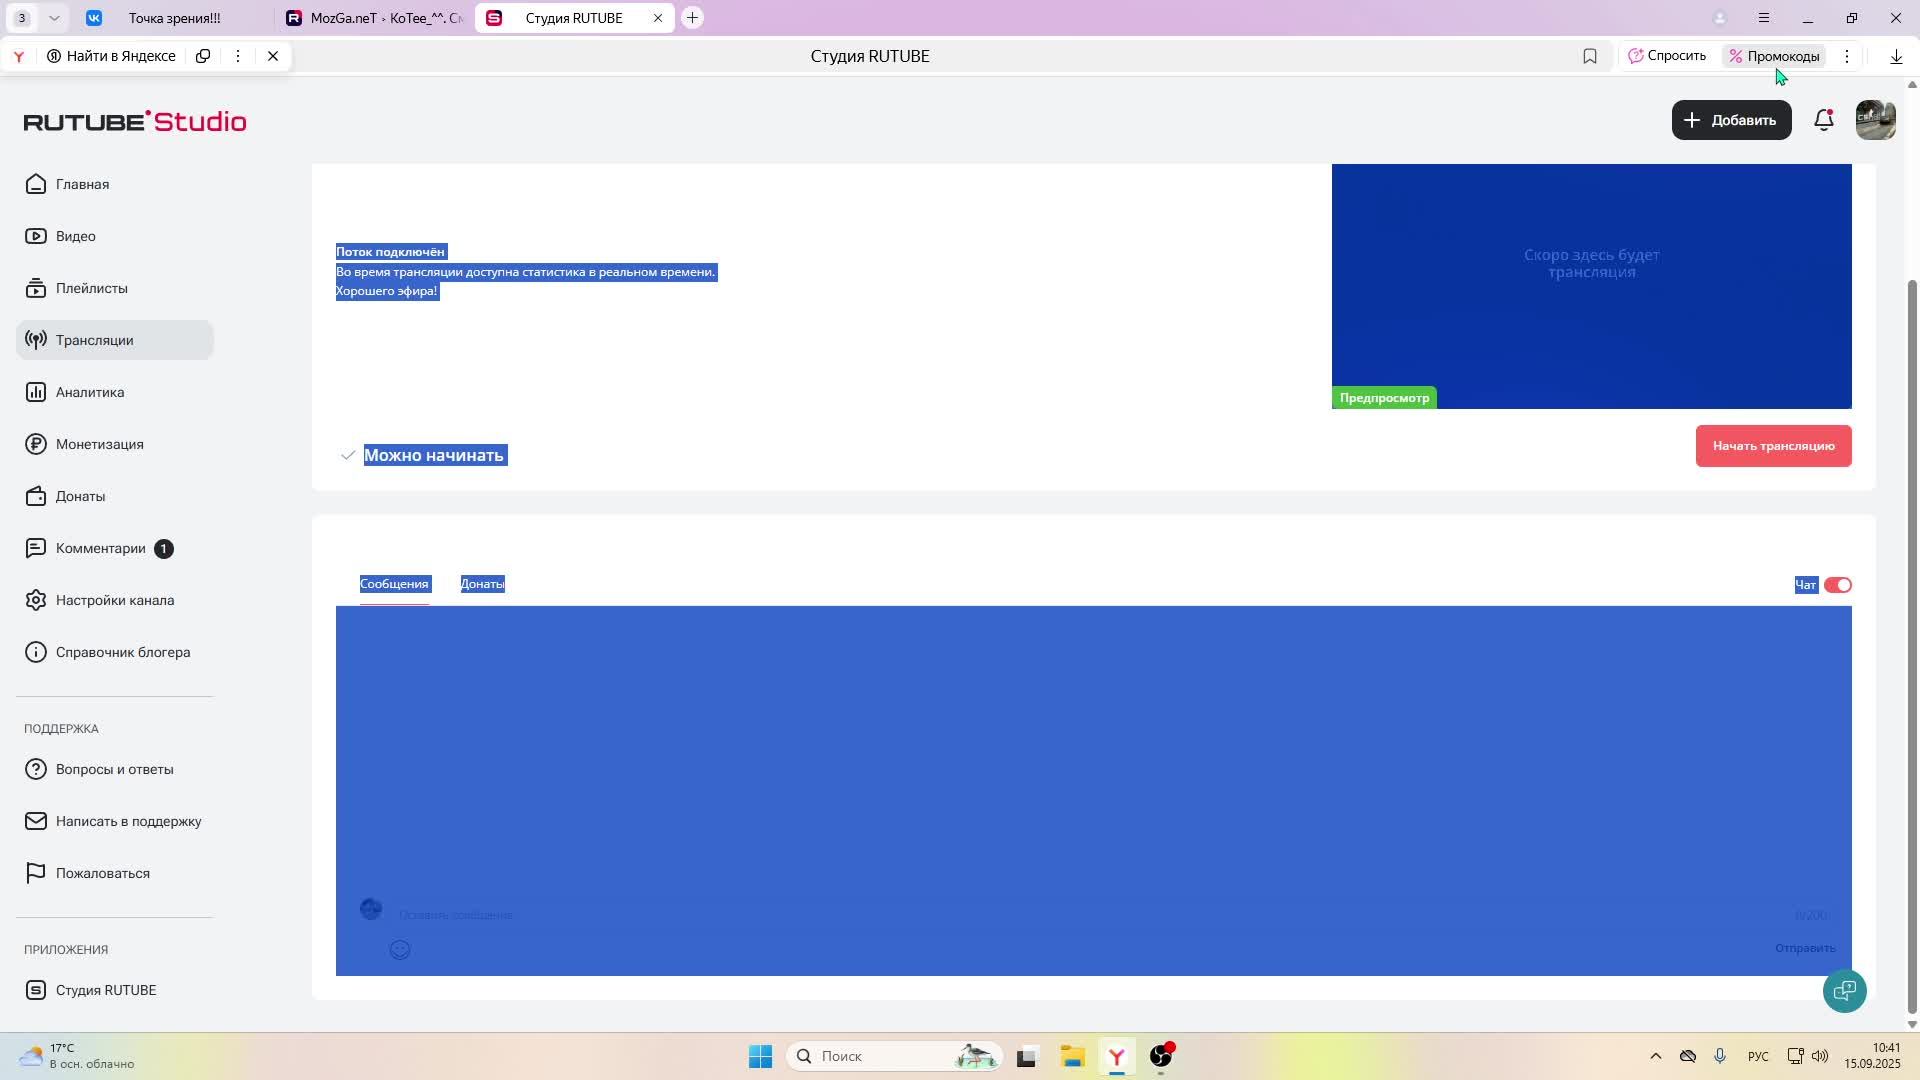Open browser downloads arrow icon
Screen dimensions: 1920x1080
click(1896, 56)
